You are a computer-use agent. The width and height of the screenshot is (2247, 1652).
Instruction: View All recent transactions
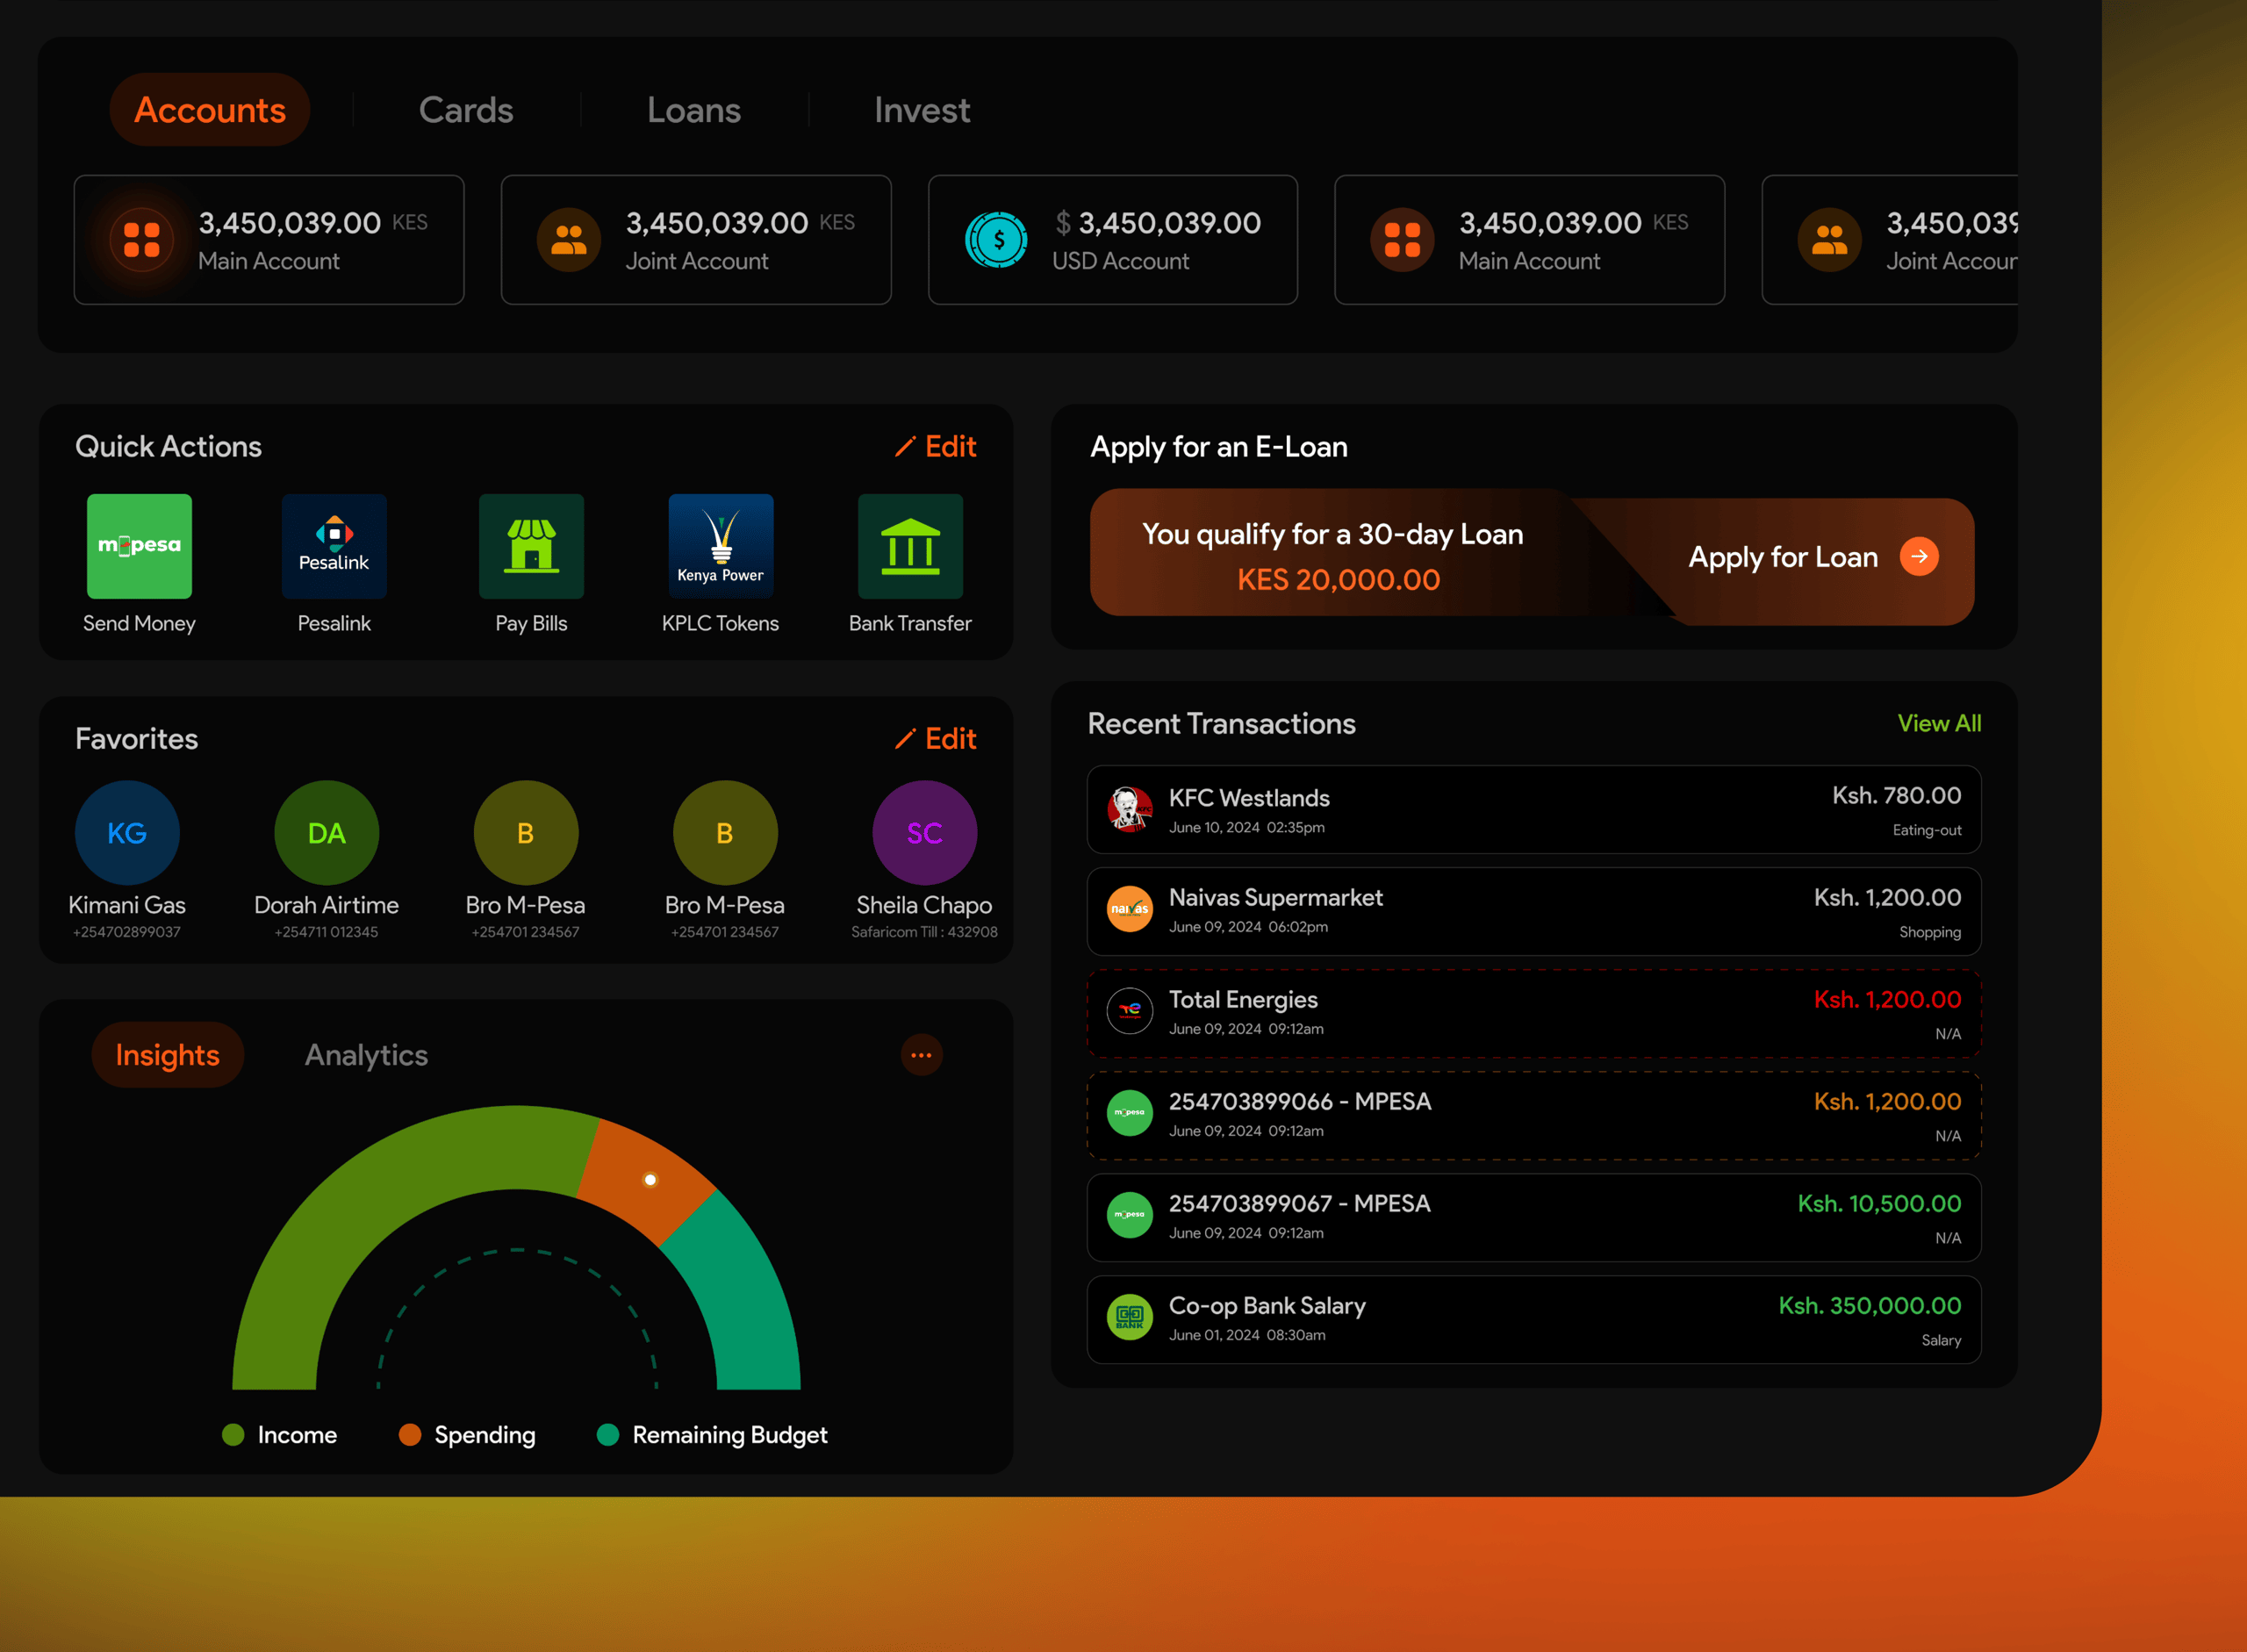[1939, 723]
